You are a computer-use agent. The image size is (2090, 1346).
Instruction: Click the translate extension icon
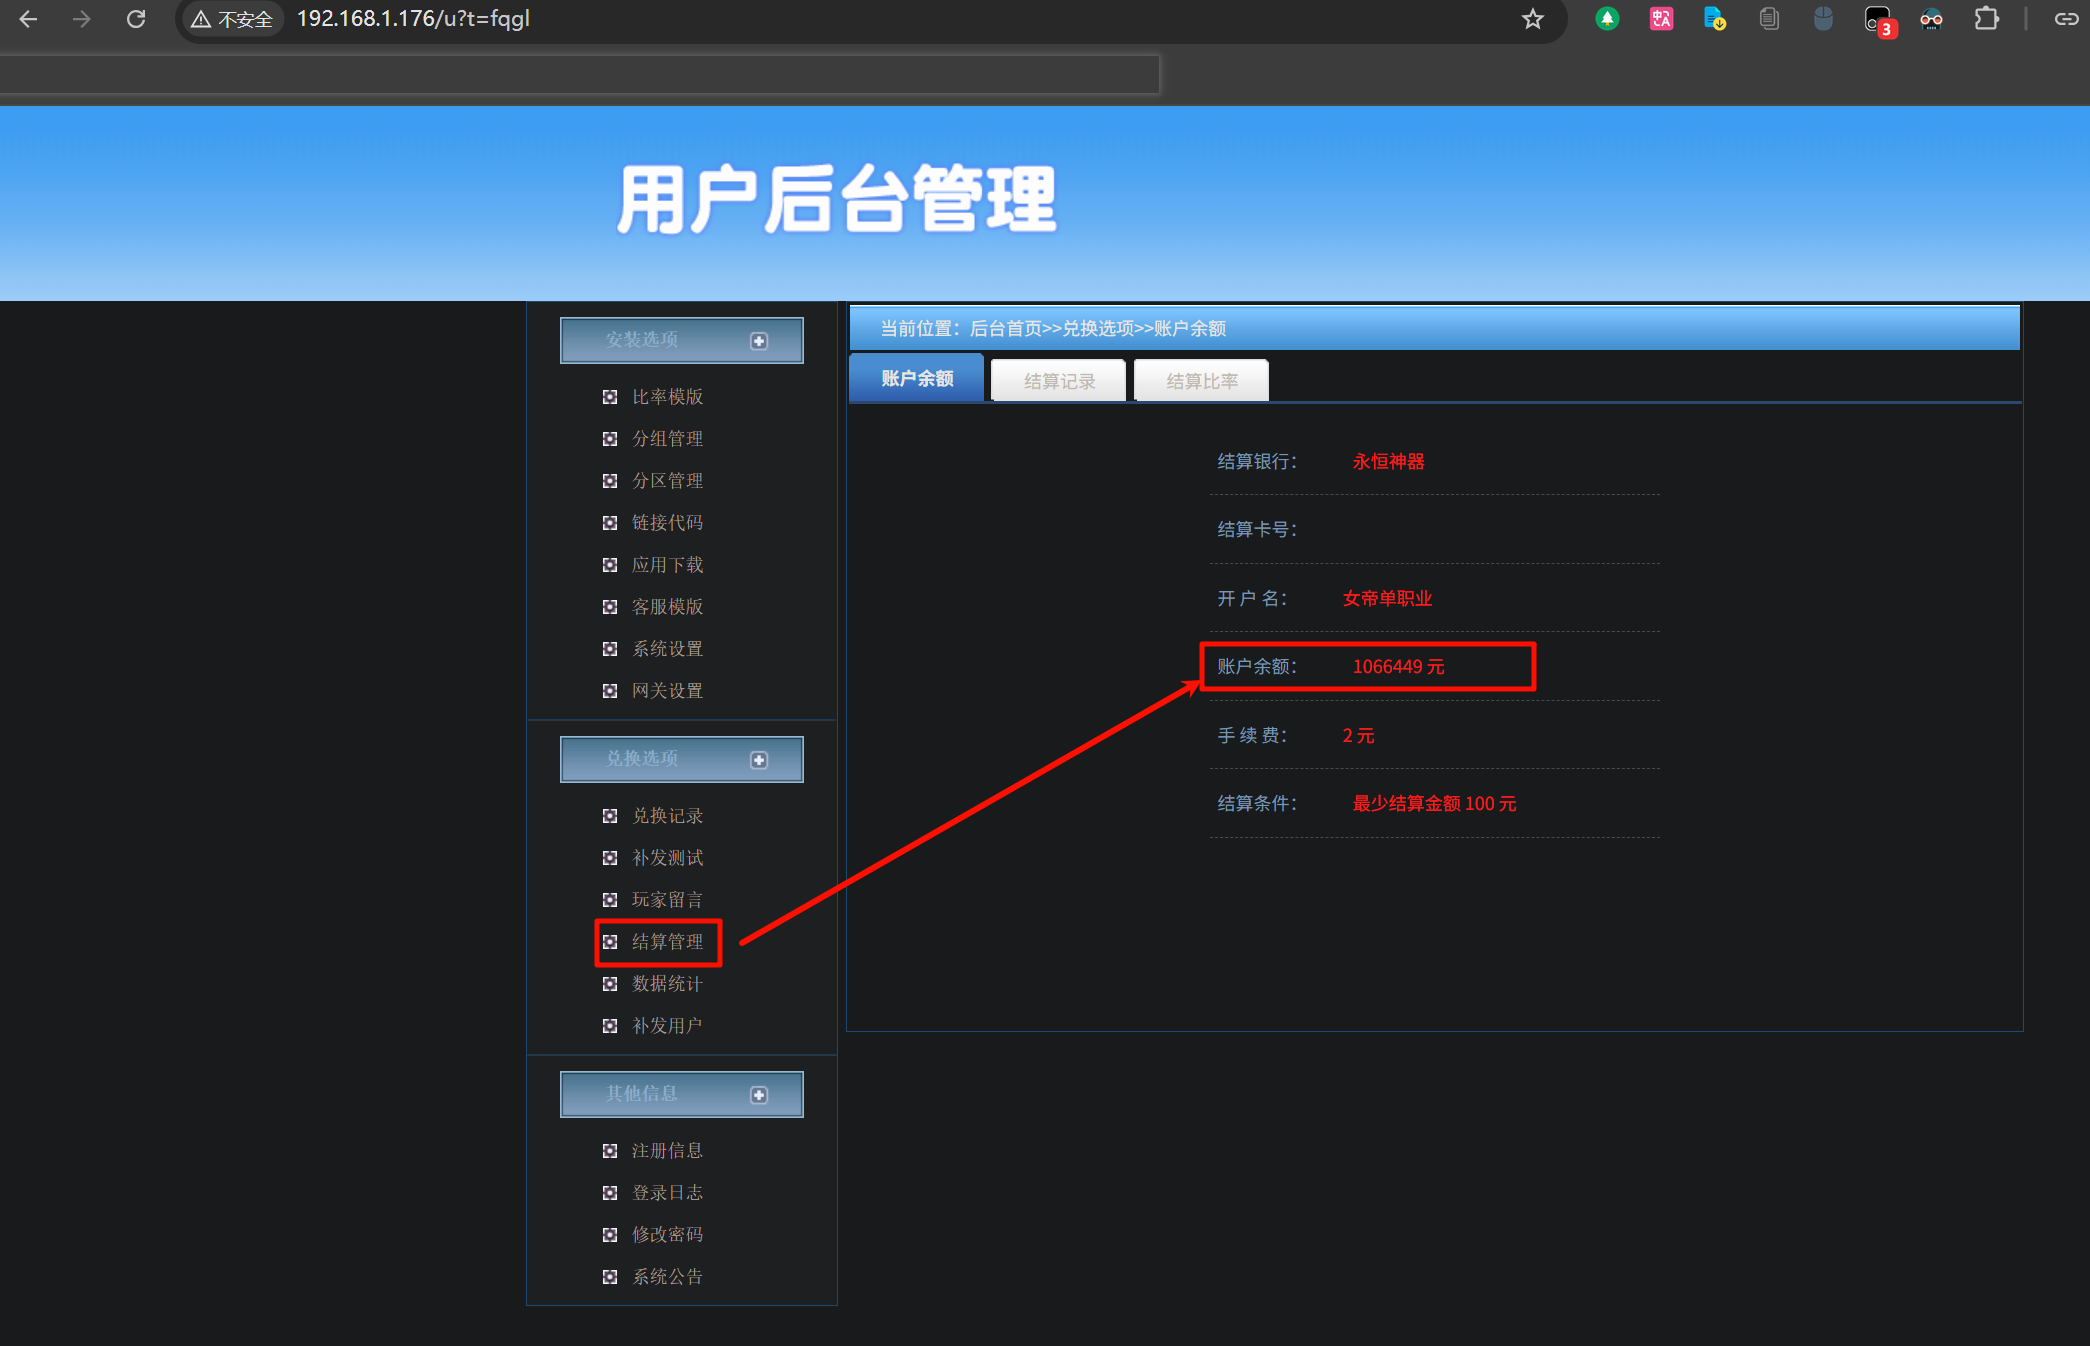coord(1661,19)
